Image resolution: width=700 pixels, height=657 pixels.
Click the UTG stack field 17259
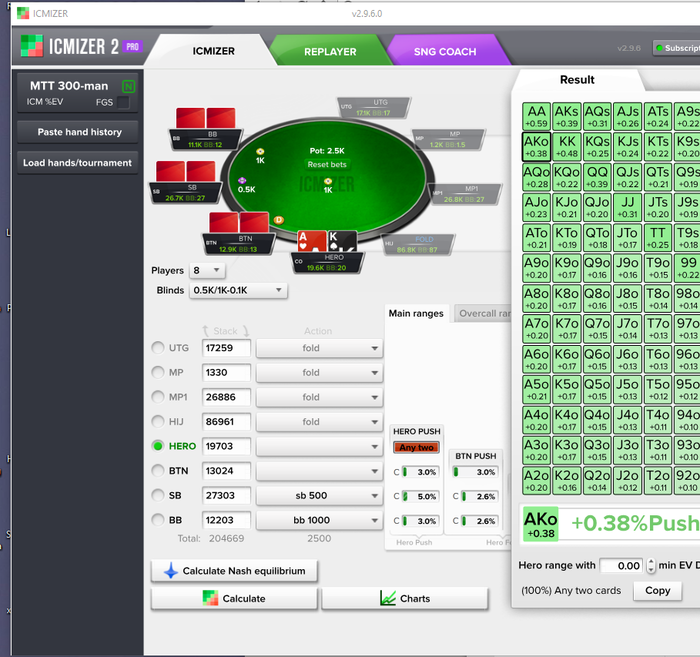(x=226, y=348)
